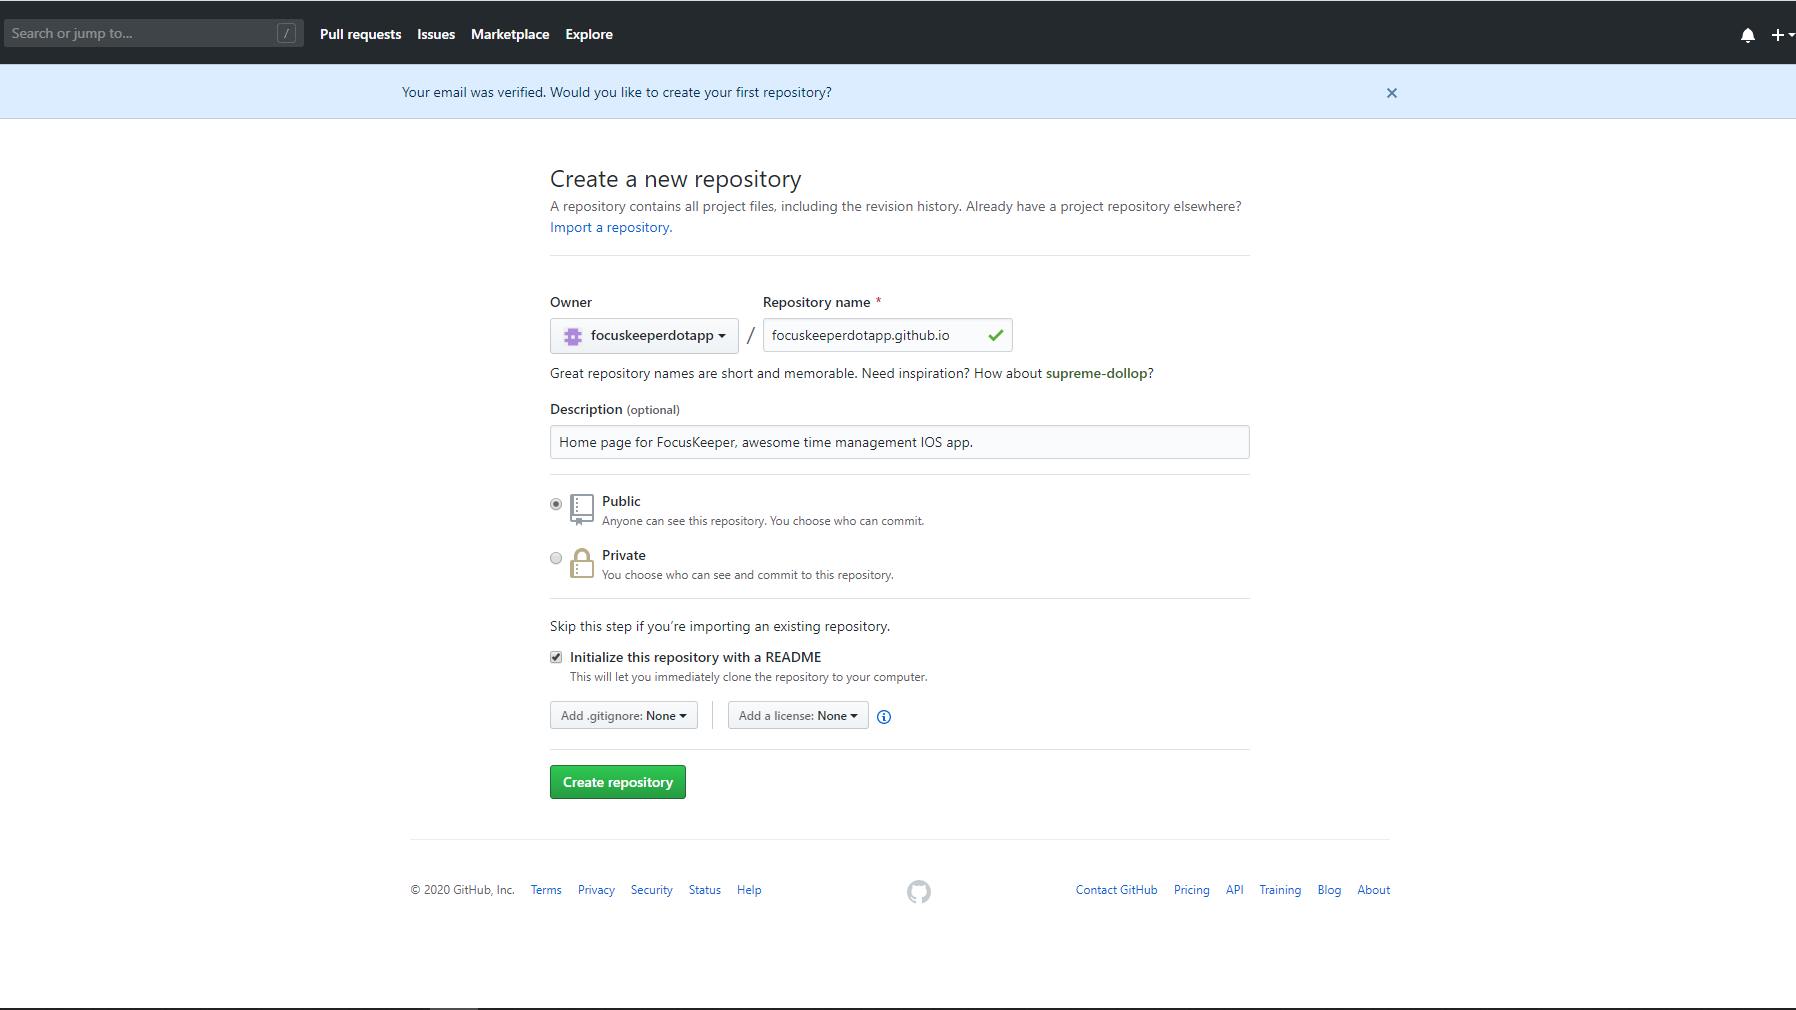Go to Pull requests

pos(360,34)
